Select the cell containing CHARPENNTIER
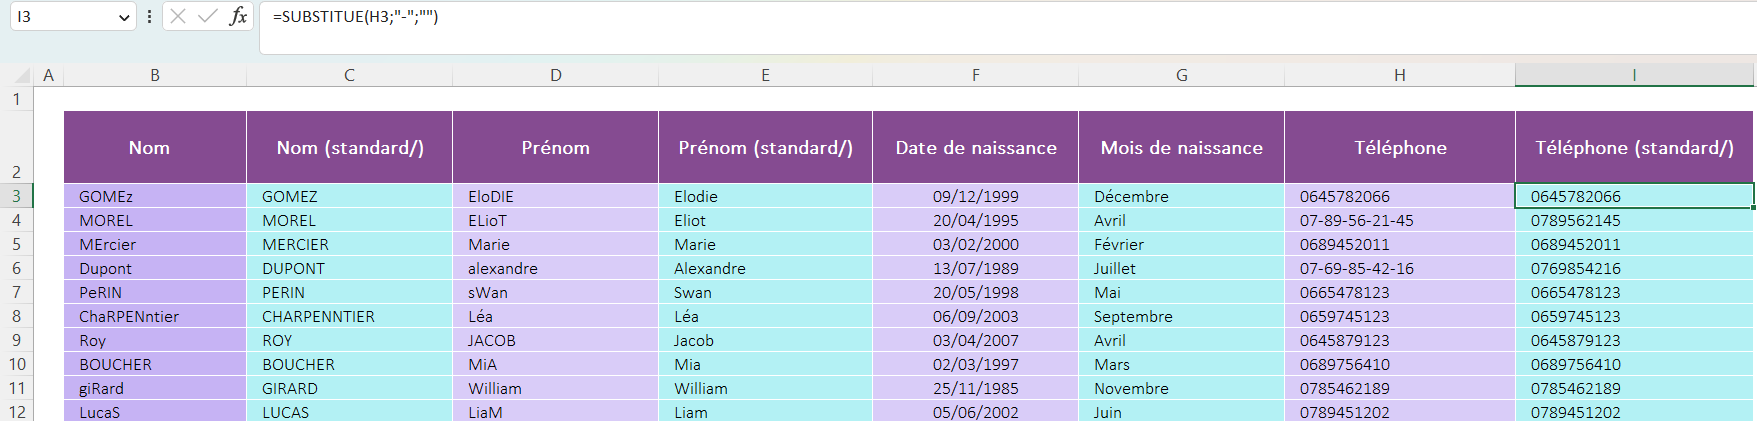This screenshot has width=1757, height=421. (x=349, y=316)
